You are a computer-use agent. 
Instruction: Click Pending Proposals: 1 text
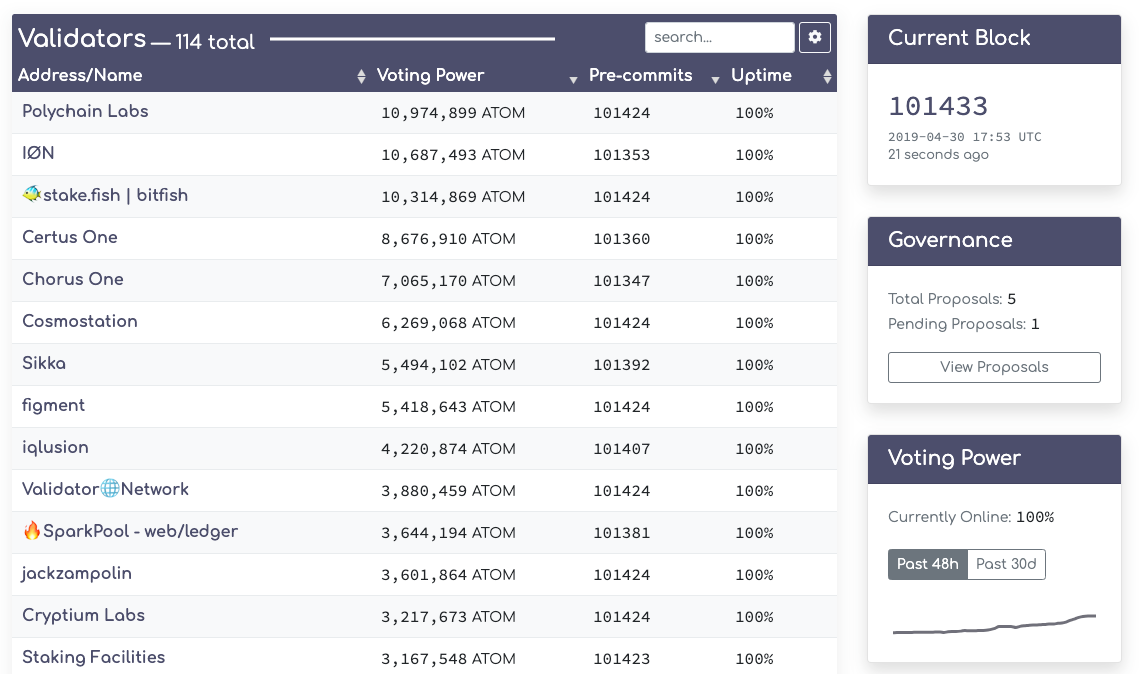click(x=963, y=325)
